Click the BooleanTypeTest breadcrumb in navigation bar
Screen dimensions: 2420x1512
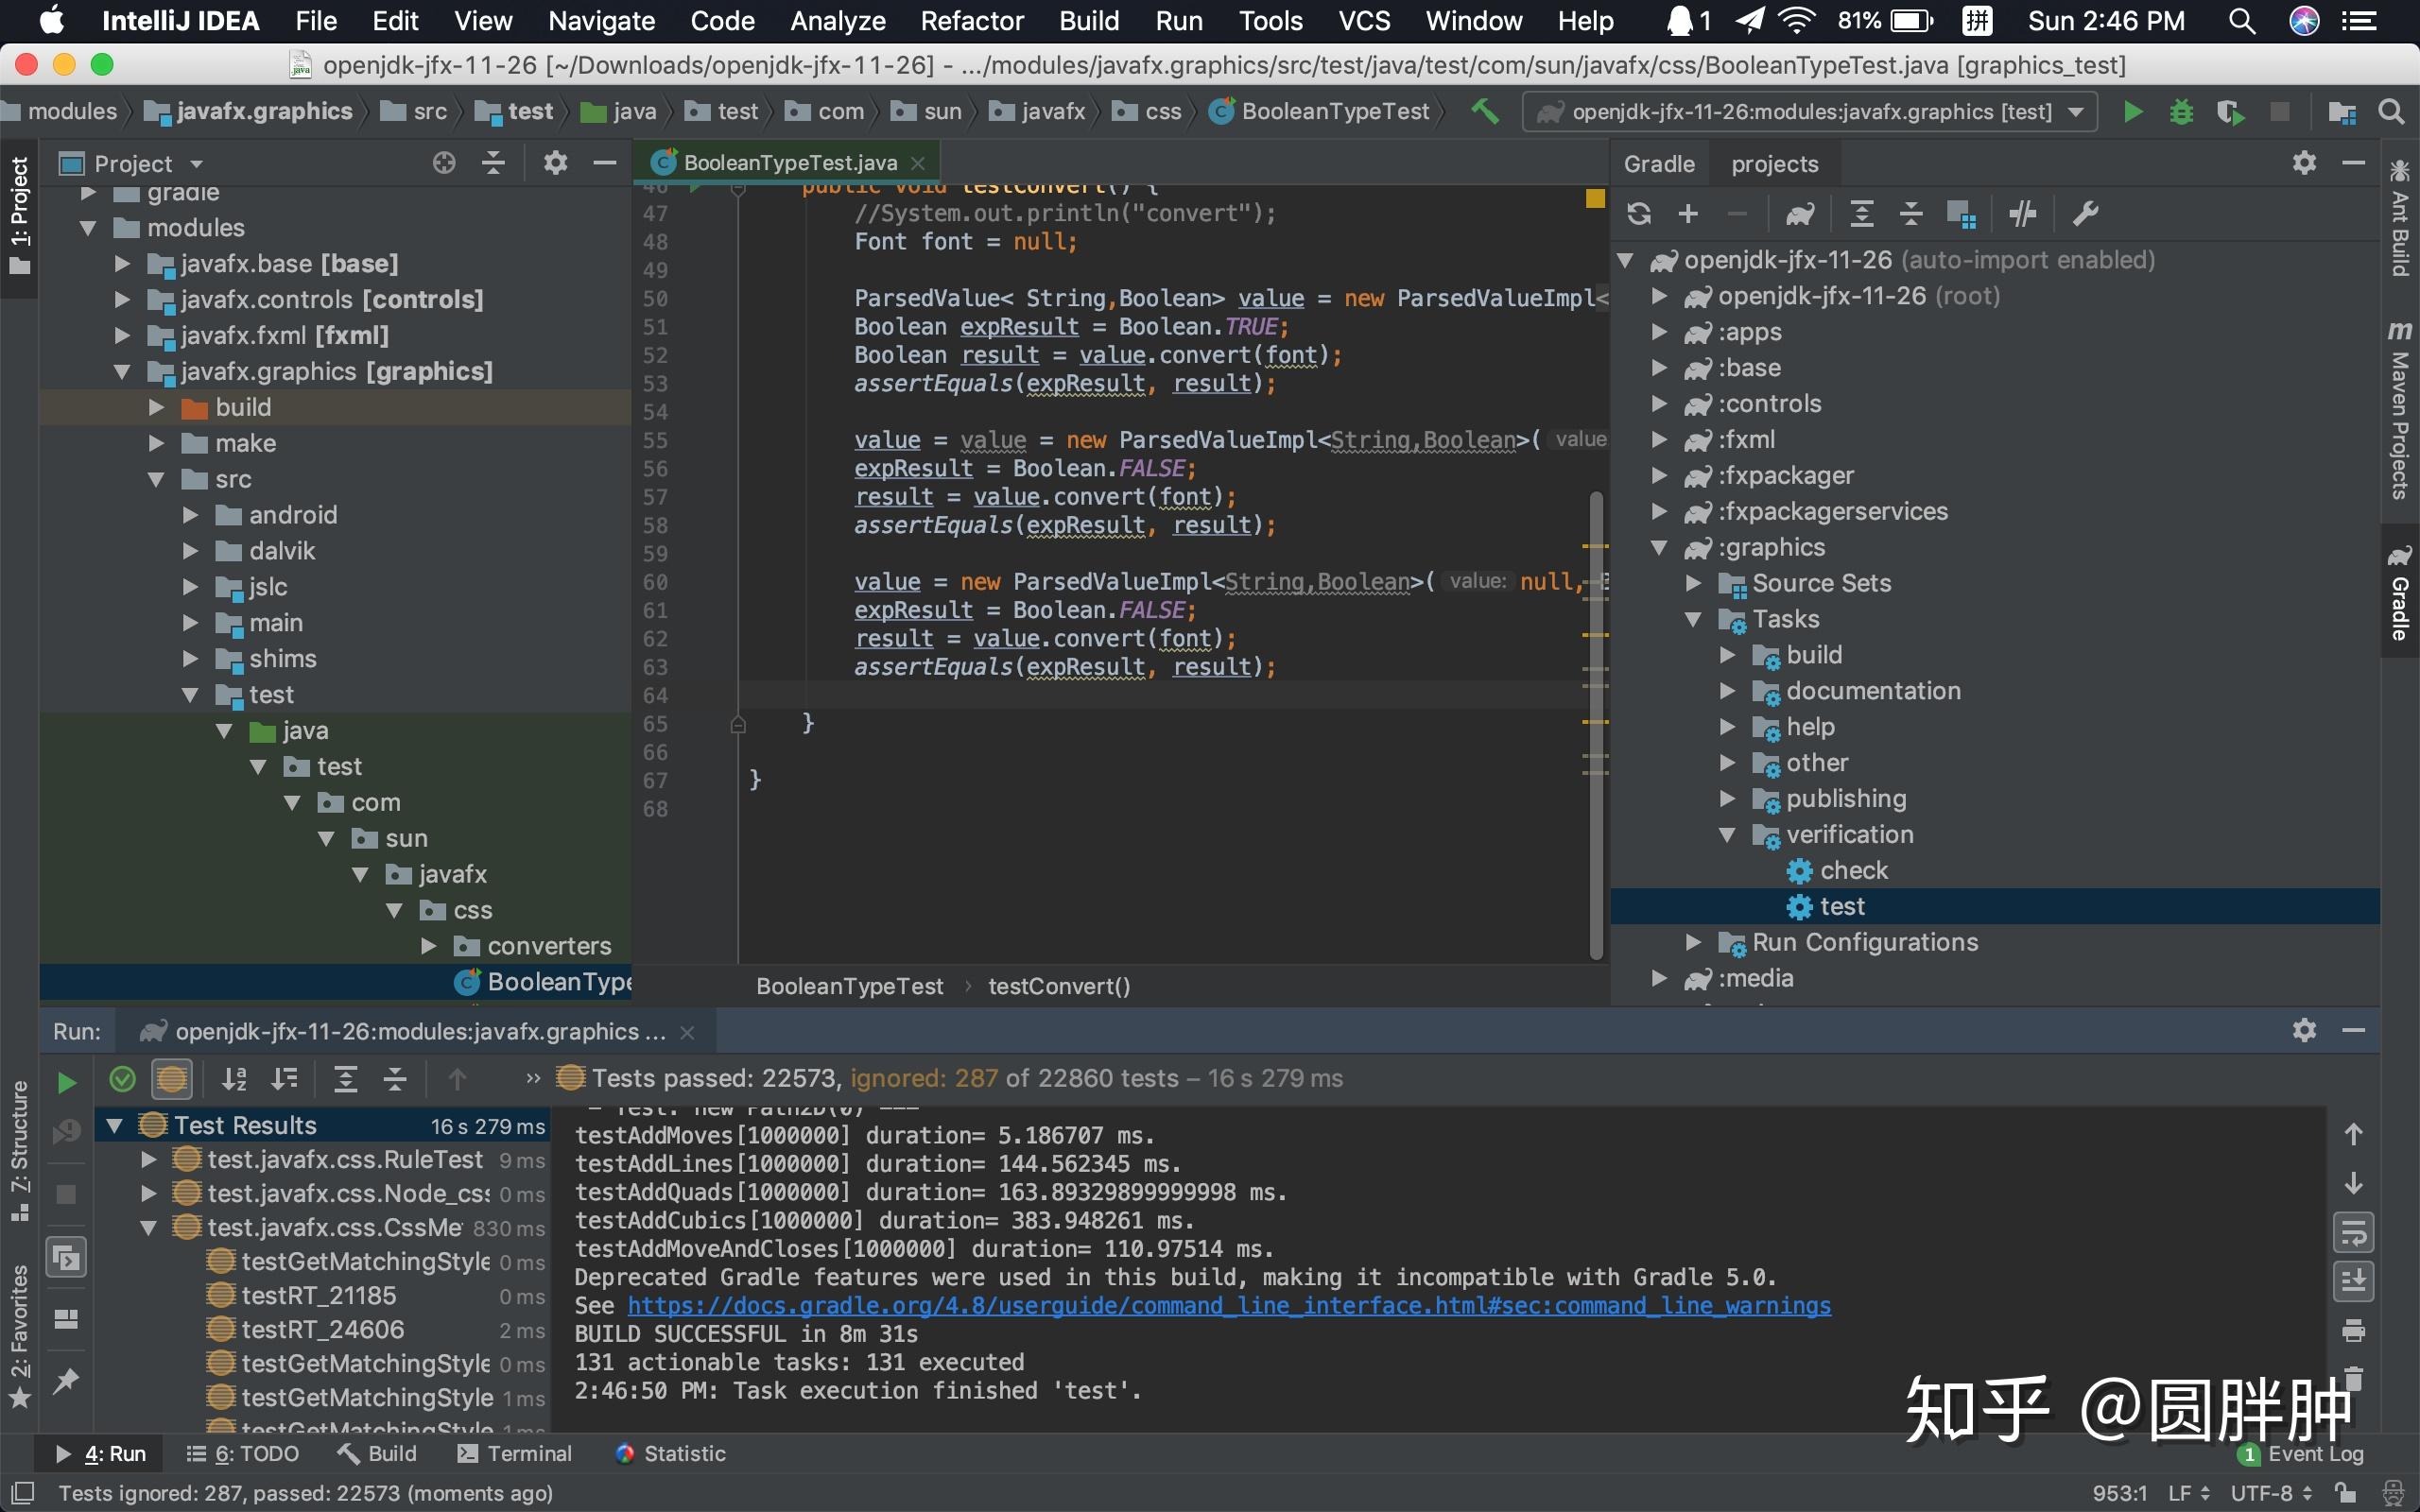(1320, 112)
